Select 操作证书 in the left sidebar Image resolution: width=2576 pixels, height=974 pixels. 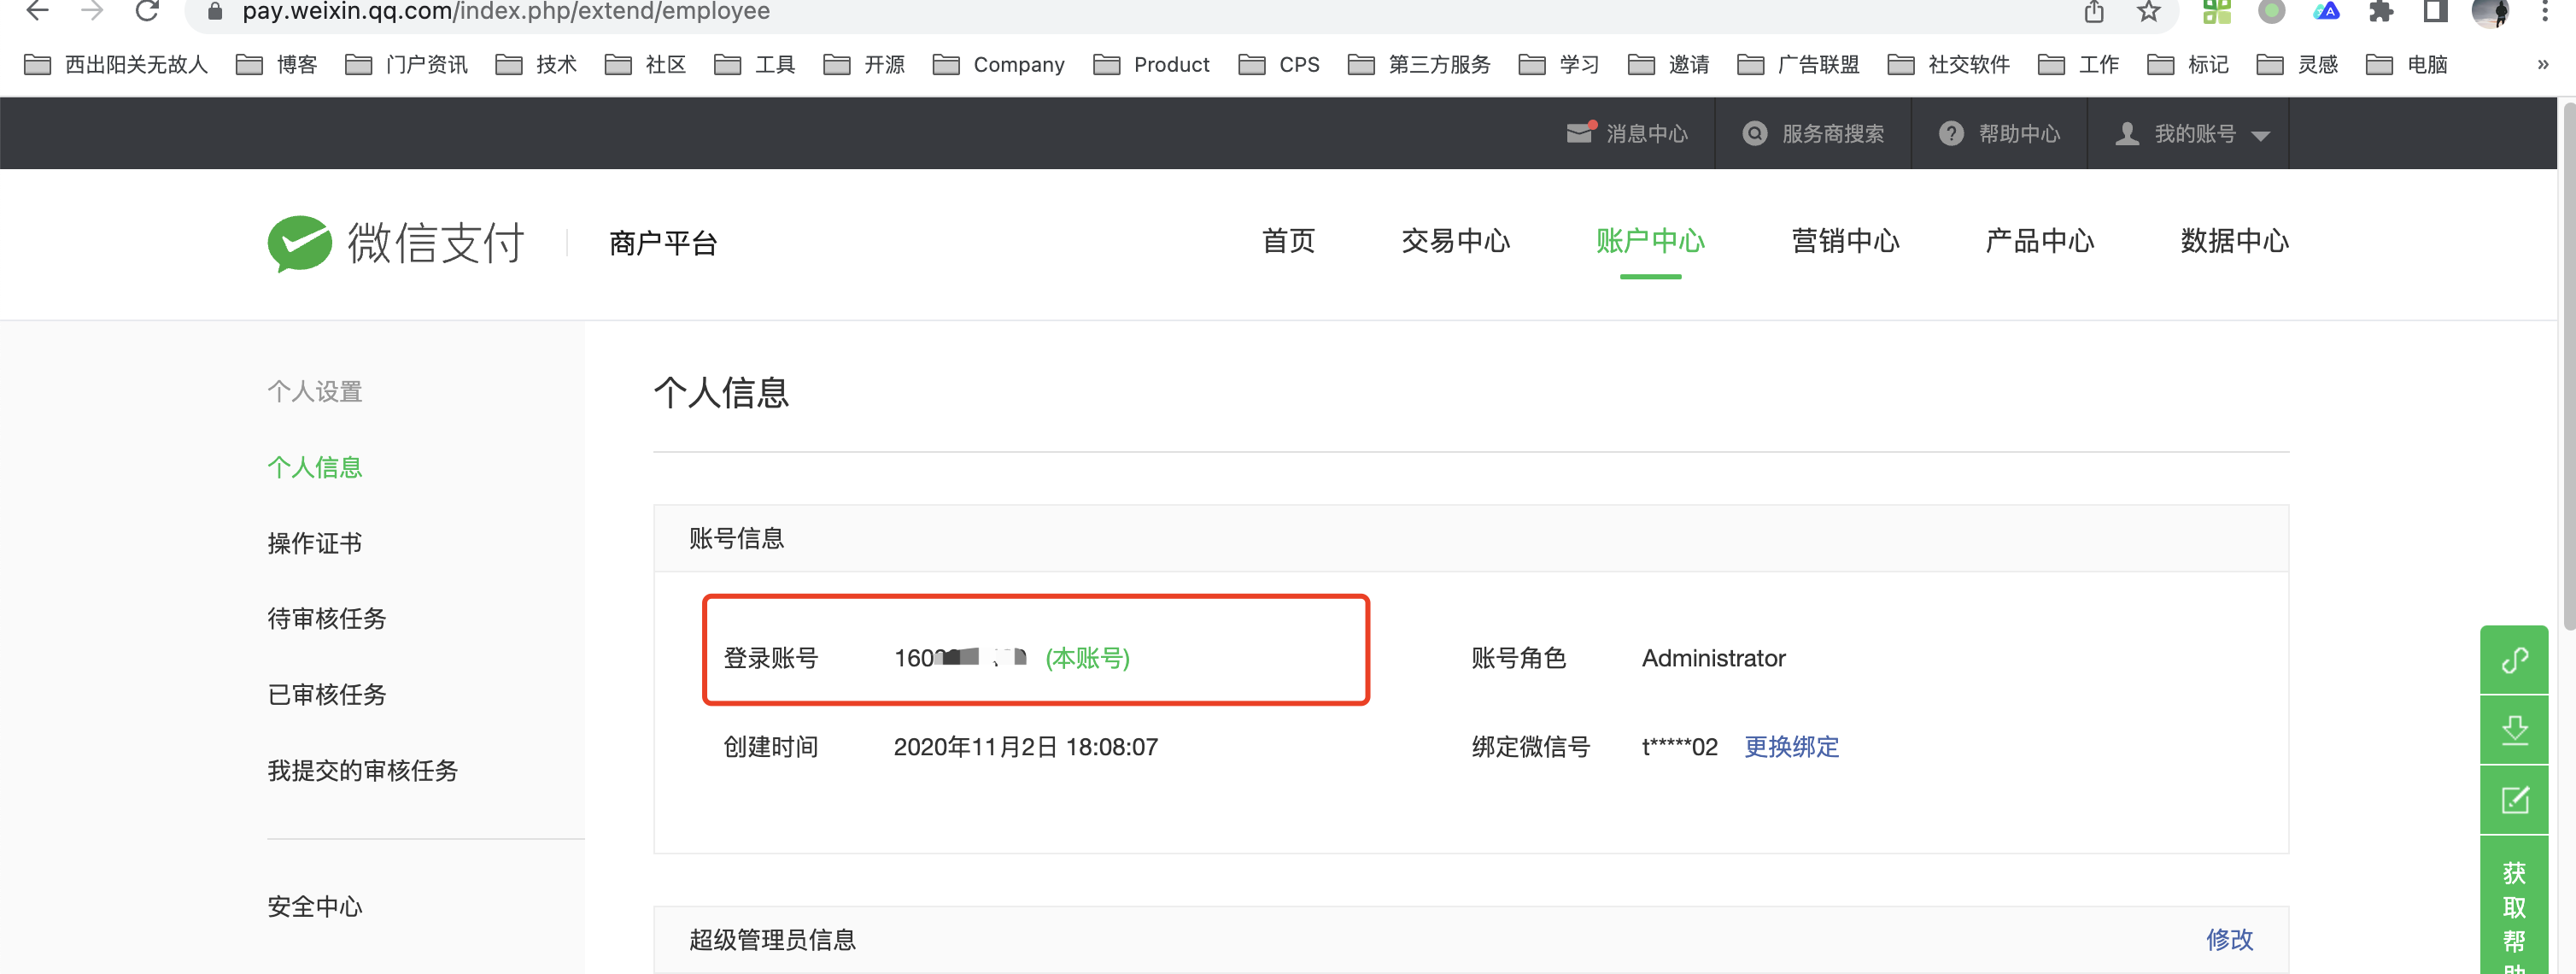[x=314, y=543]
